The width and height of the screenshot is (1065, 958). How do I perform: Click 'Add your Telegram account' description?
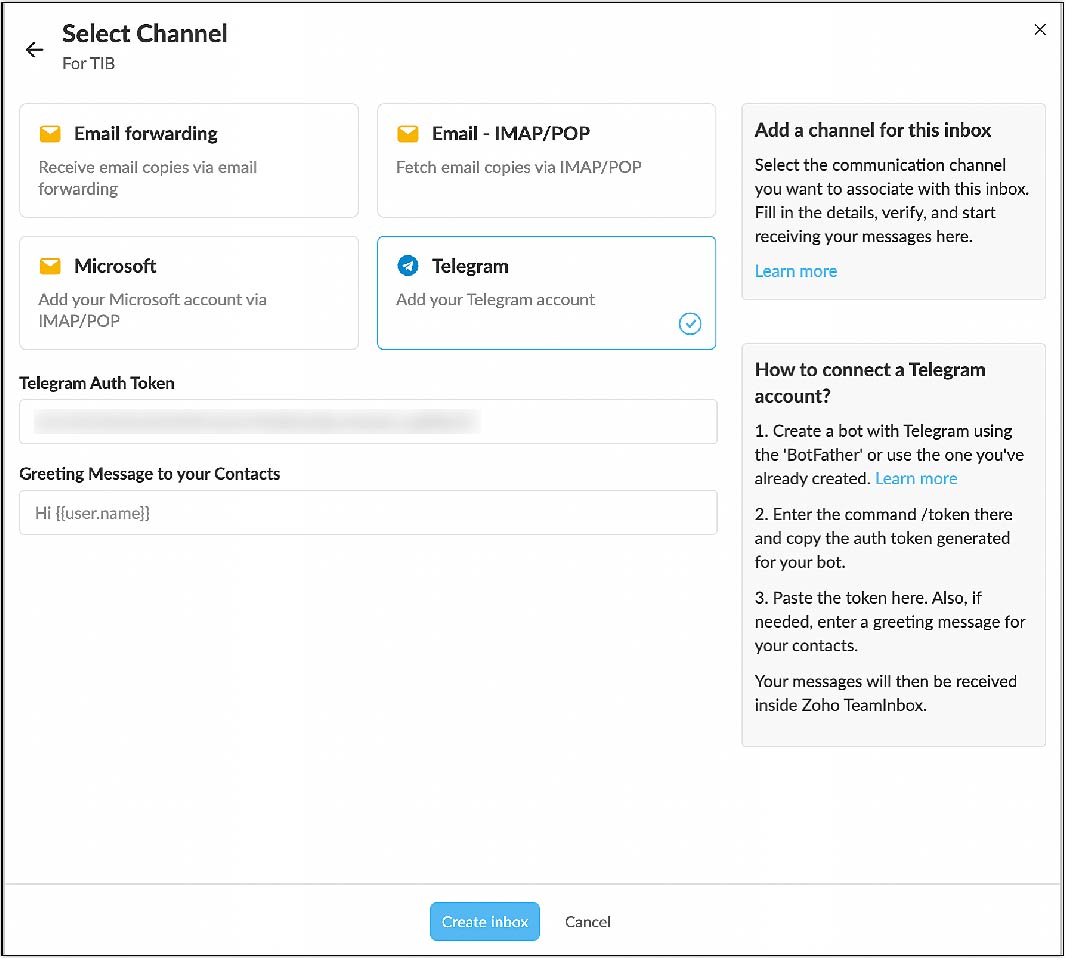click(495, 300)
